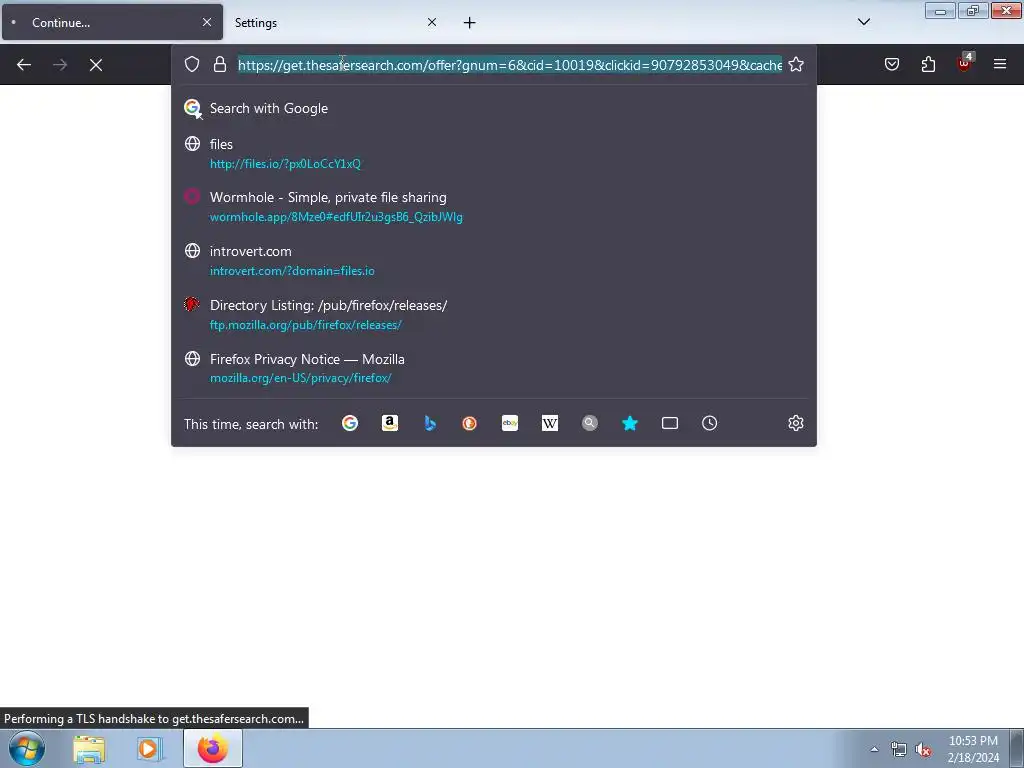1024x768 pixels.
Task: Open the Windows Start menu
Action: click(27, 748)
